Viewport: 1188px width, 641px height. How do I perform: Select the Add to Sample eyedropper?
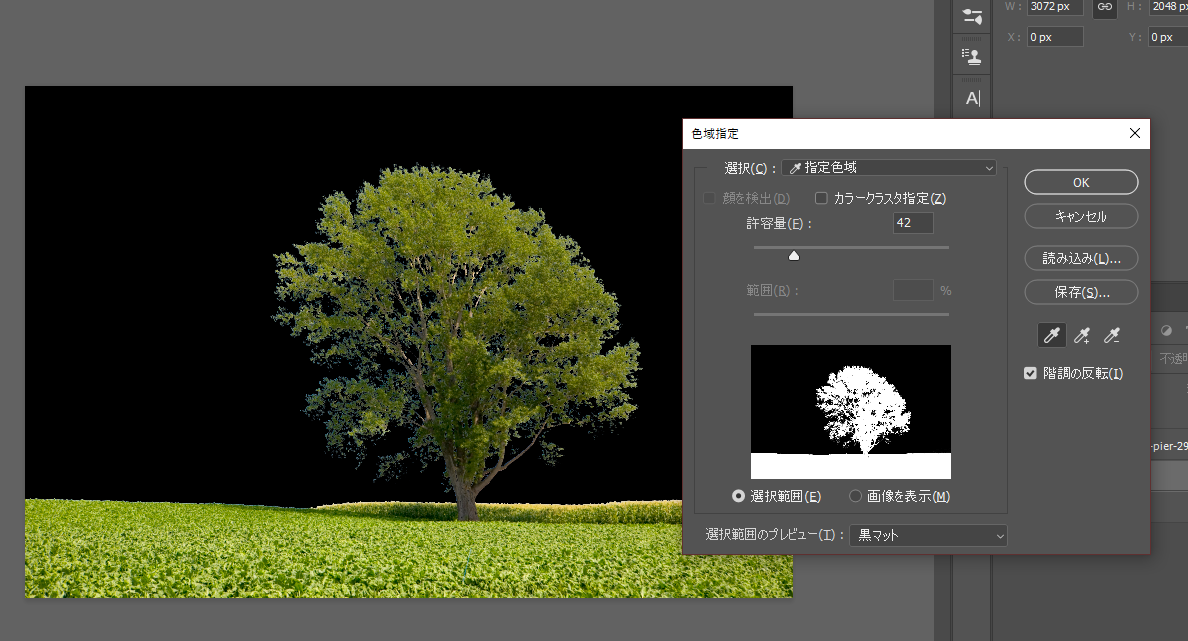point(1081,336)
